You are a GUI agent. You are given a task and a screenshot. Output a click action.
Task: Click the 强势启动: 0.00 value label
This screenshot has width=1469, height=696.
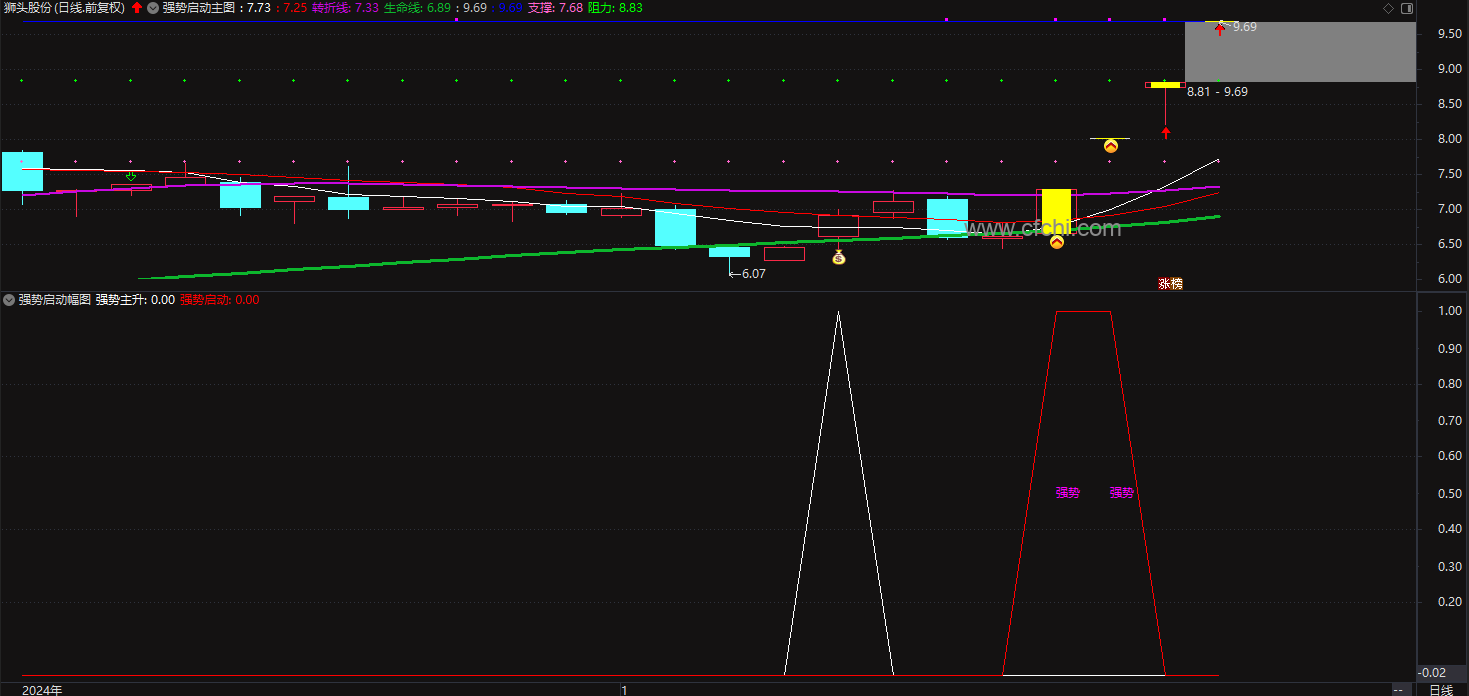pos(219,299)
